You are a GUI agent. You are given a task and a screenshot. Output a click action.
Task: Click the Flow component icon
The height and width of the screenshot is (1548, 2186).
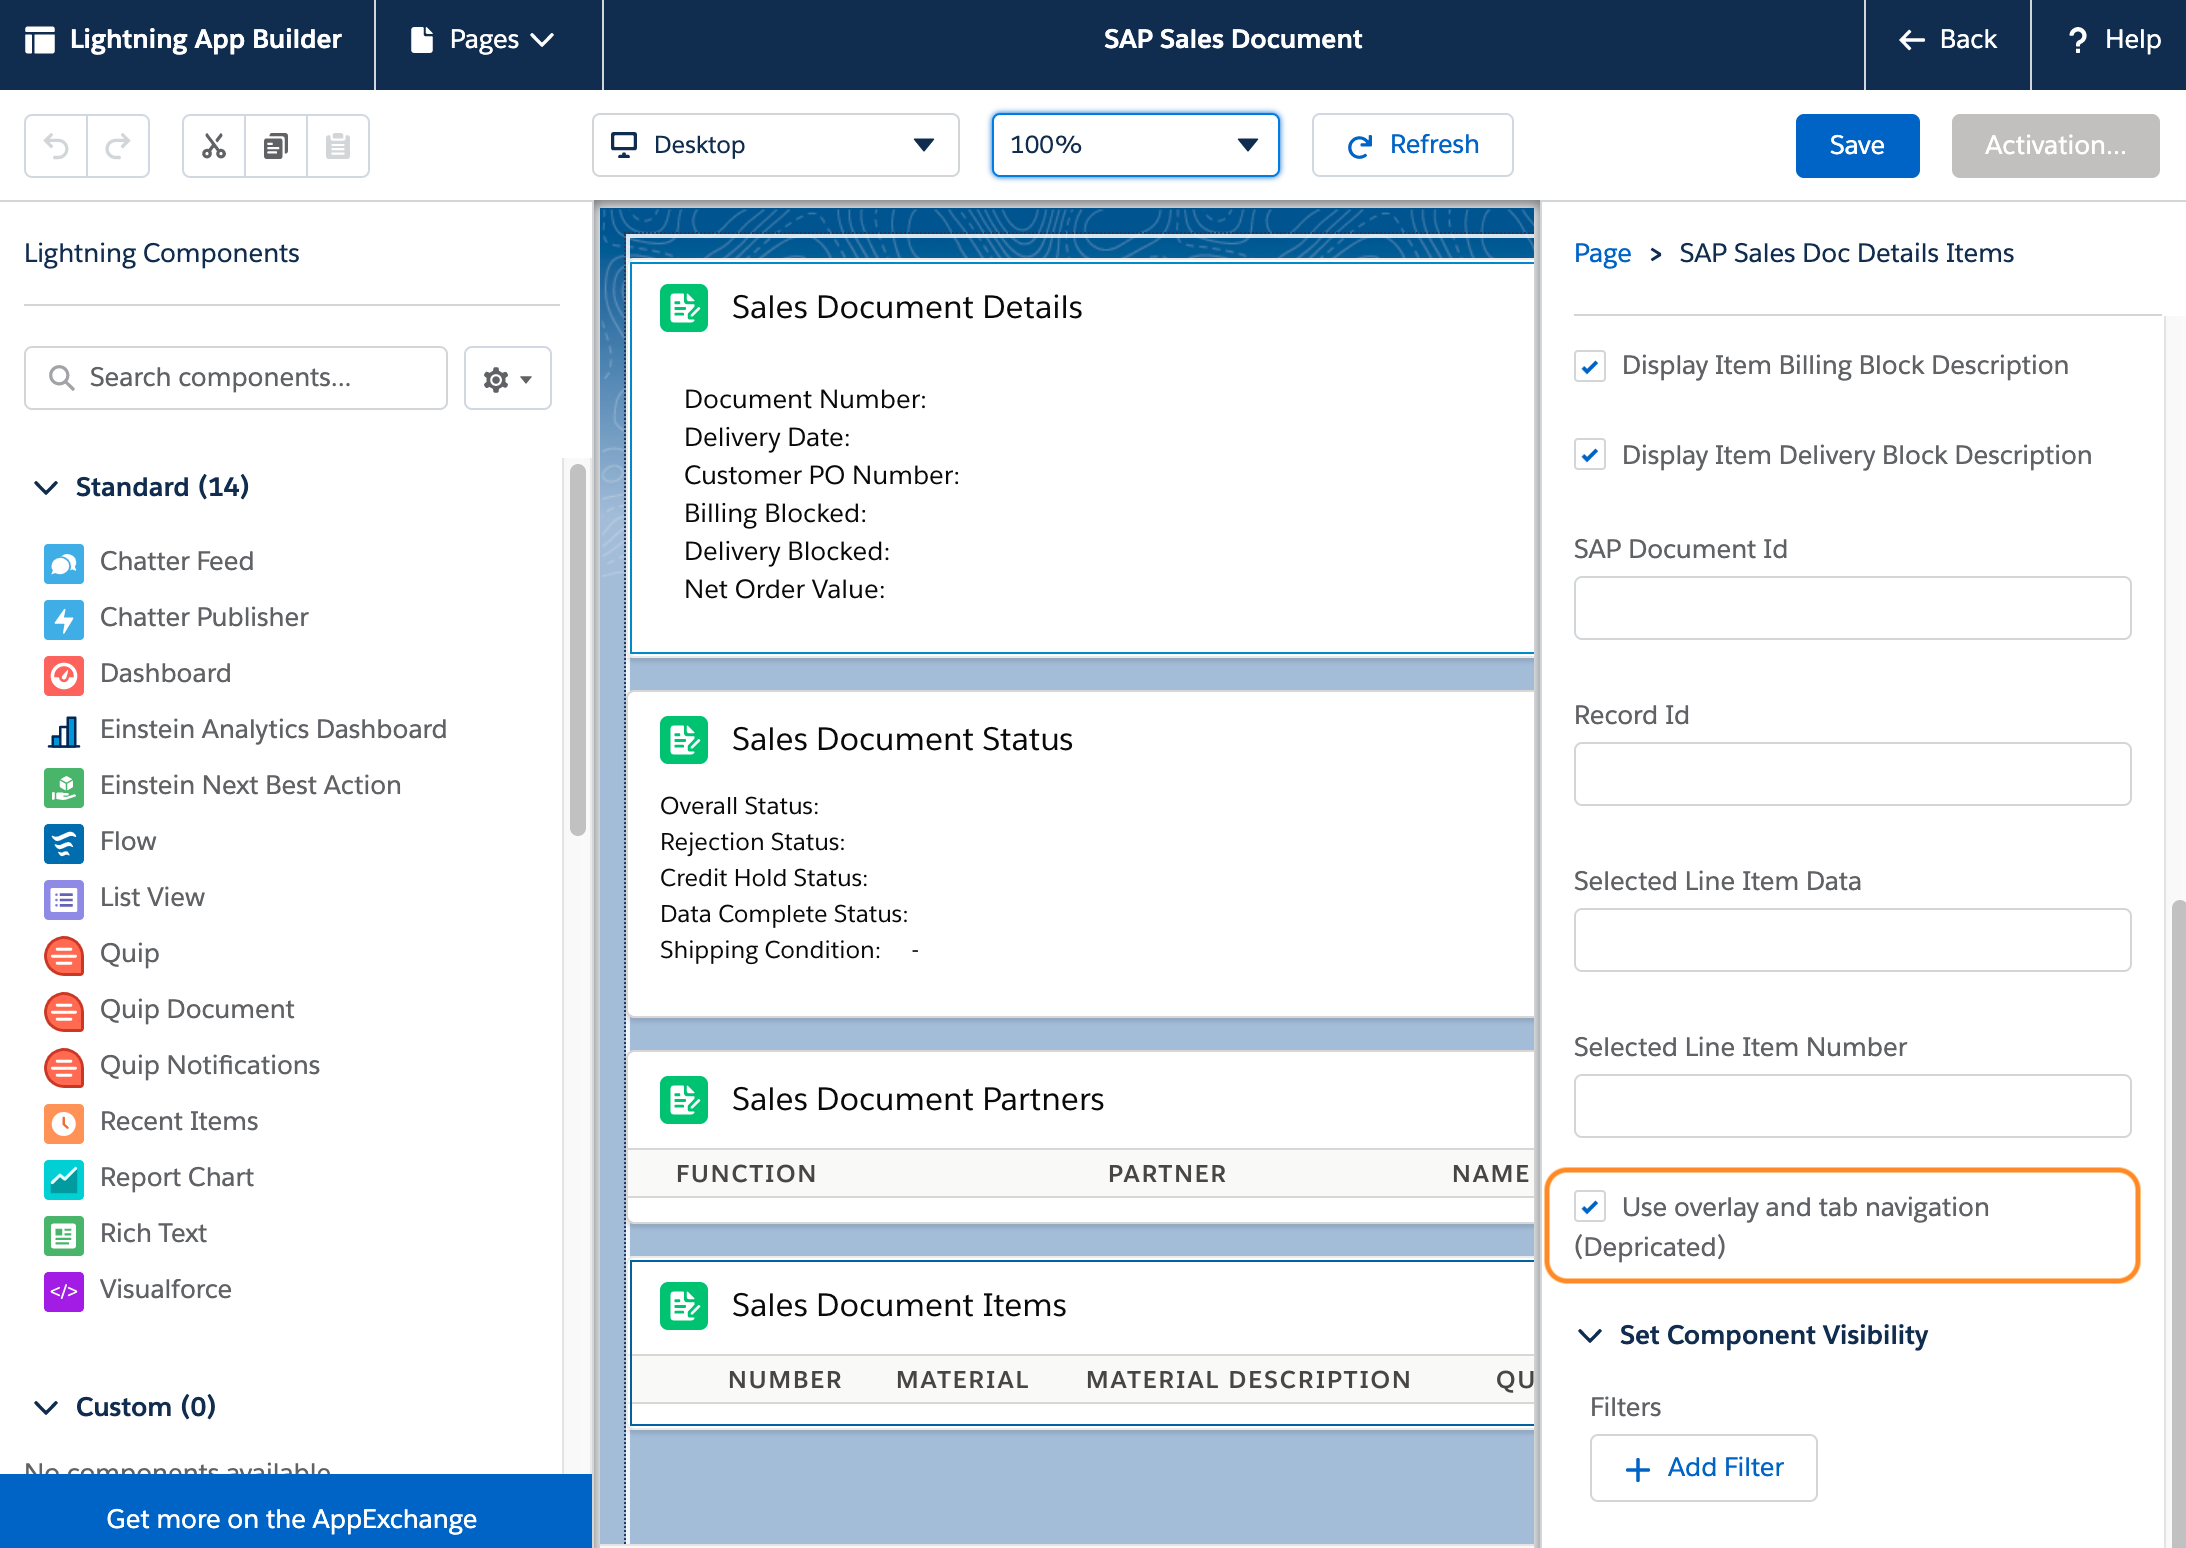64,843
